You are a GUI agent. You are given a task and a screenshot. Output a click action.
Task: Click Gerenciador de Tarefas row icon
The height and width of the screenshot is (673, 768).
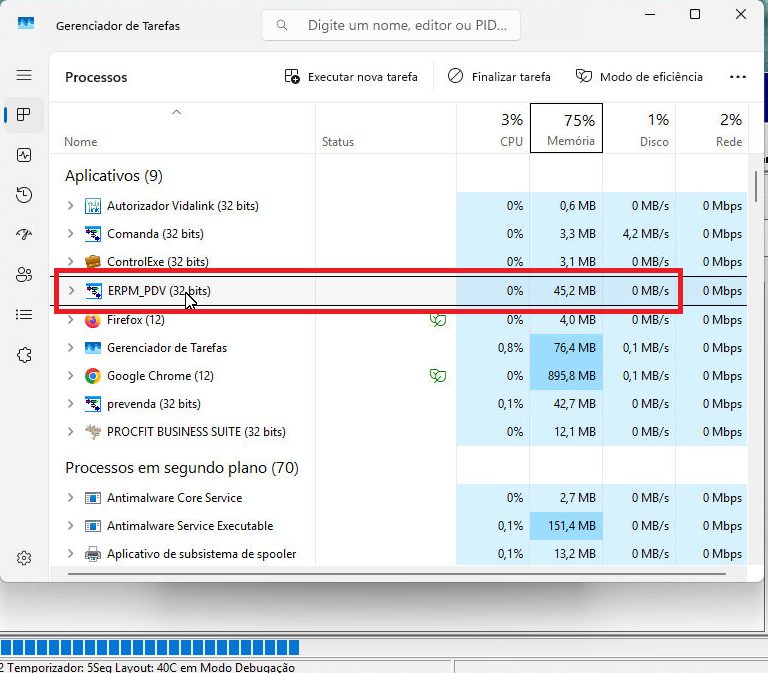tap(93, 348)
